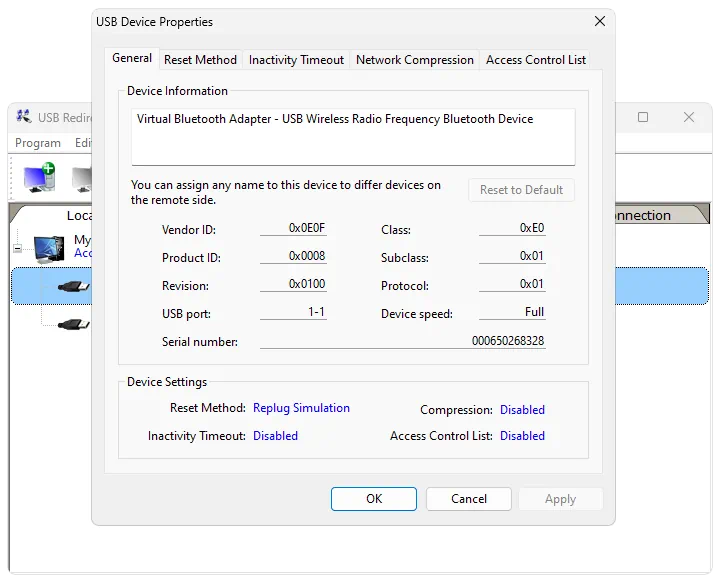
Task: Click the USB Redirector app title icon
Action: (x=23, y=117)
